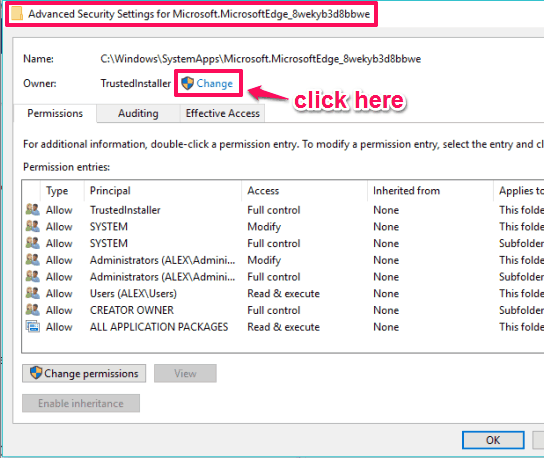Click the OK button
544x458 pixels.
coord(493,440)
